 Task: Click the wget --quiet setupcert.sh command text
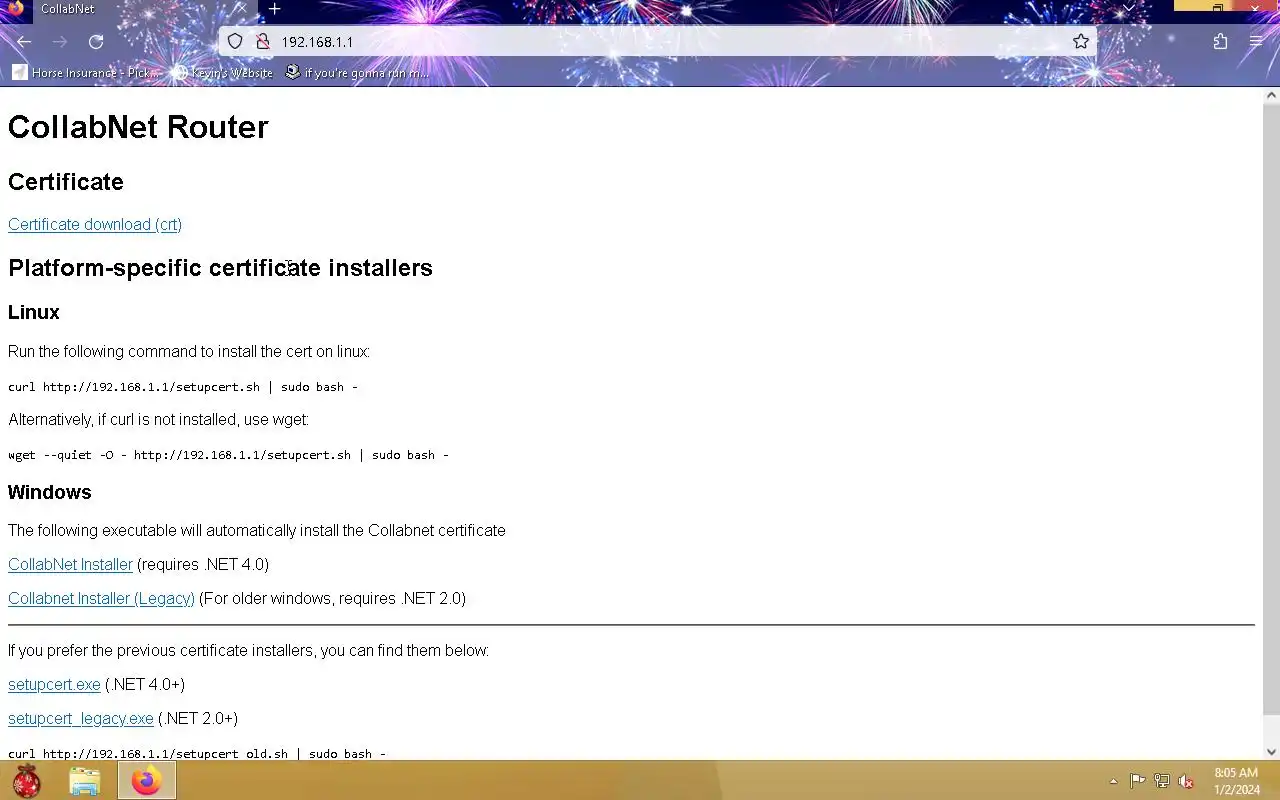pyautogui.click(x=228, y=455)
